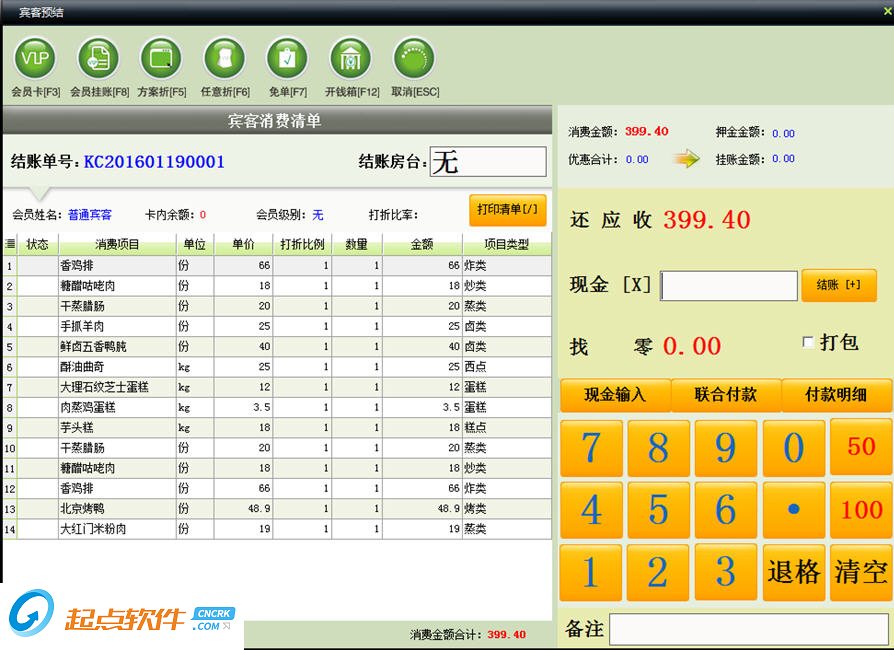Screen dimensions: 894x650
Task: Click the 单价 column header
Action: (243, 244)
